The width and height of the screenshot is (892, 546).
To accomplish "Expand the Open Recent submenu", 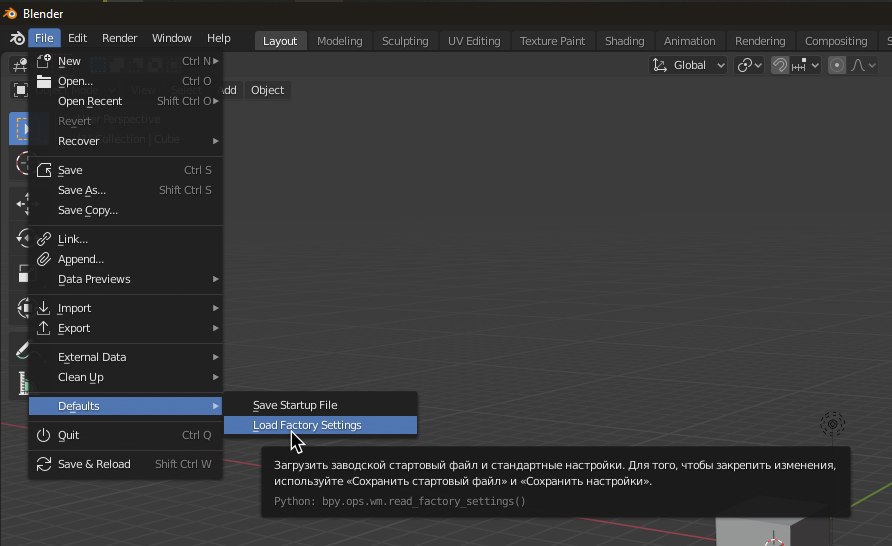I will click(125, 101).
